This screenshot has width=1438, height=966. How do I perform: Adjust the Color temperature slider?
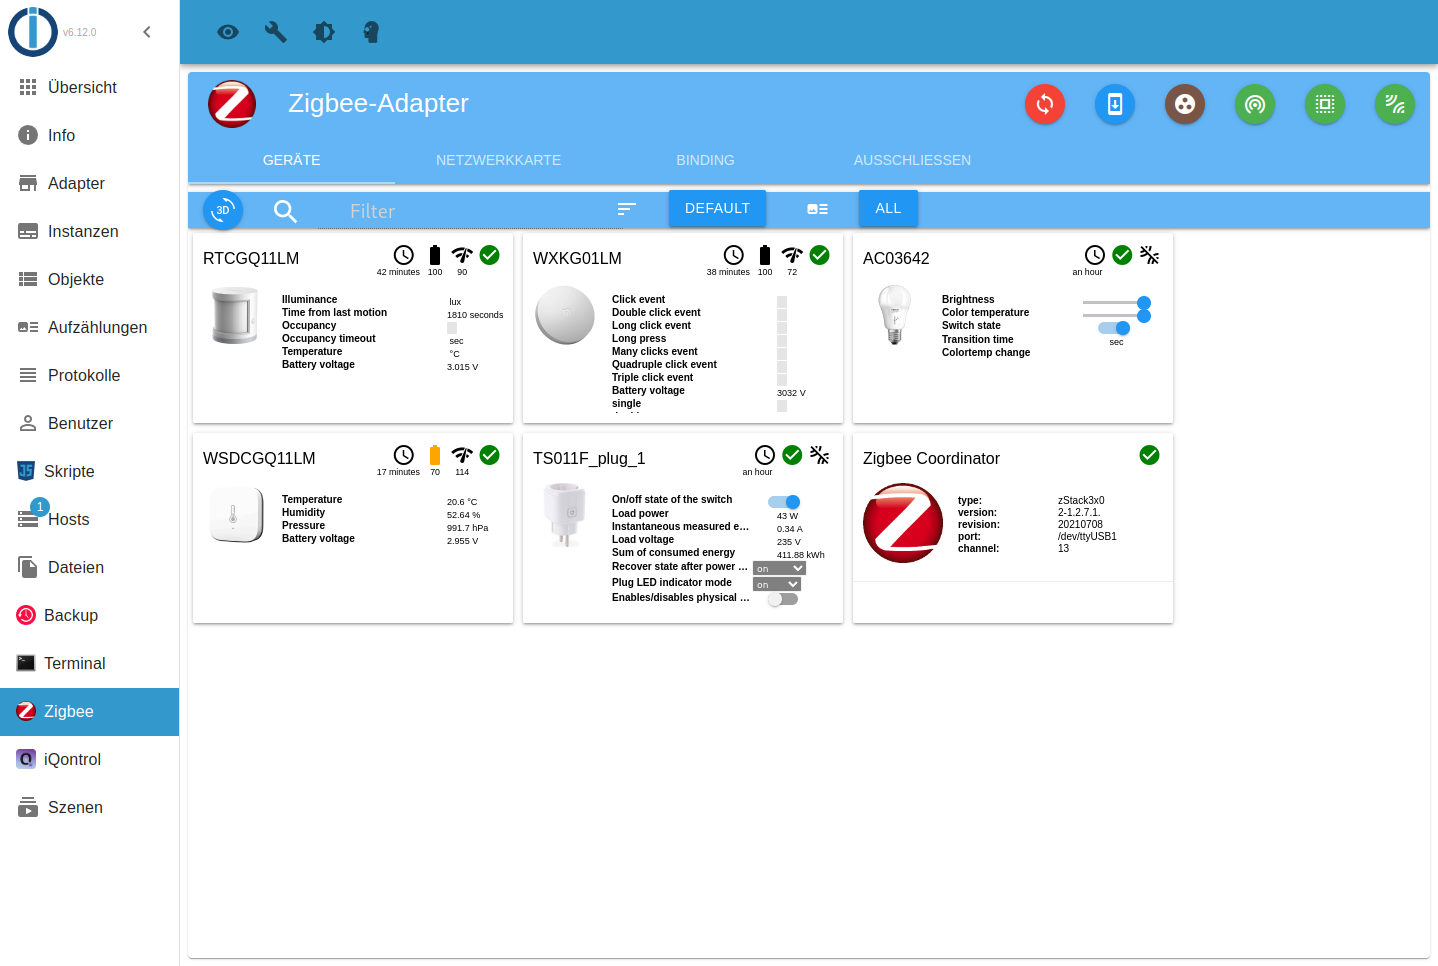click(1117, 315)
